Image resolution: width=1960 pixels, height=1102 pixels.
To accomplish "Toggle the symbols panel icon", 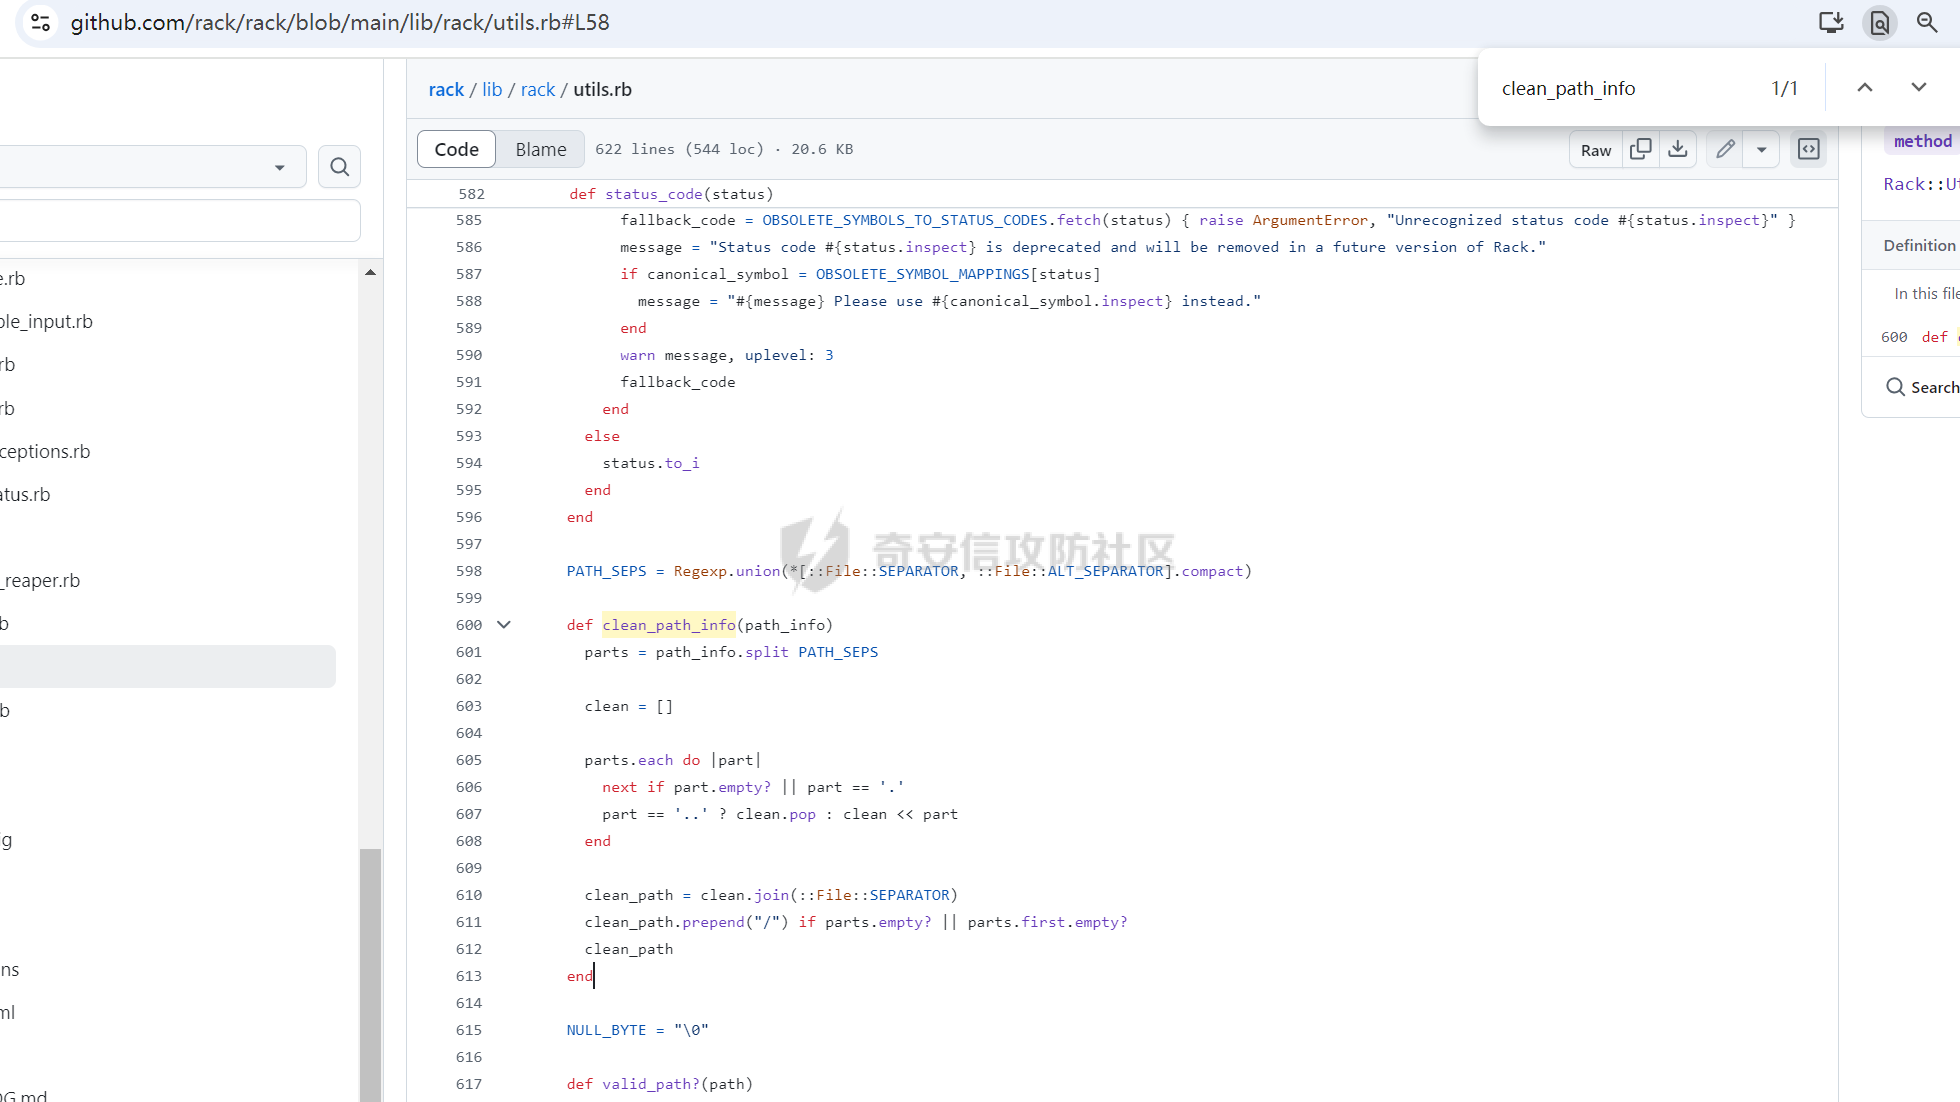I will click(1809, 149).
